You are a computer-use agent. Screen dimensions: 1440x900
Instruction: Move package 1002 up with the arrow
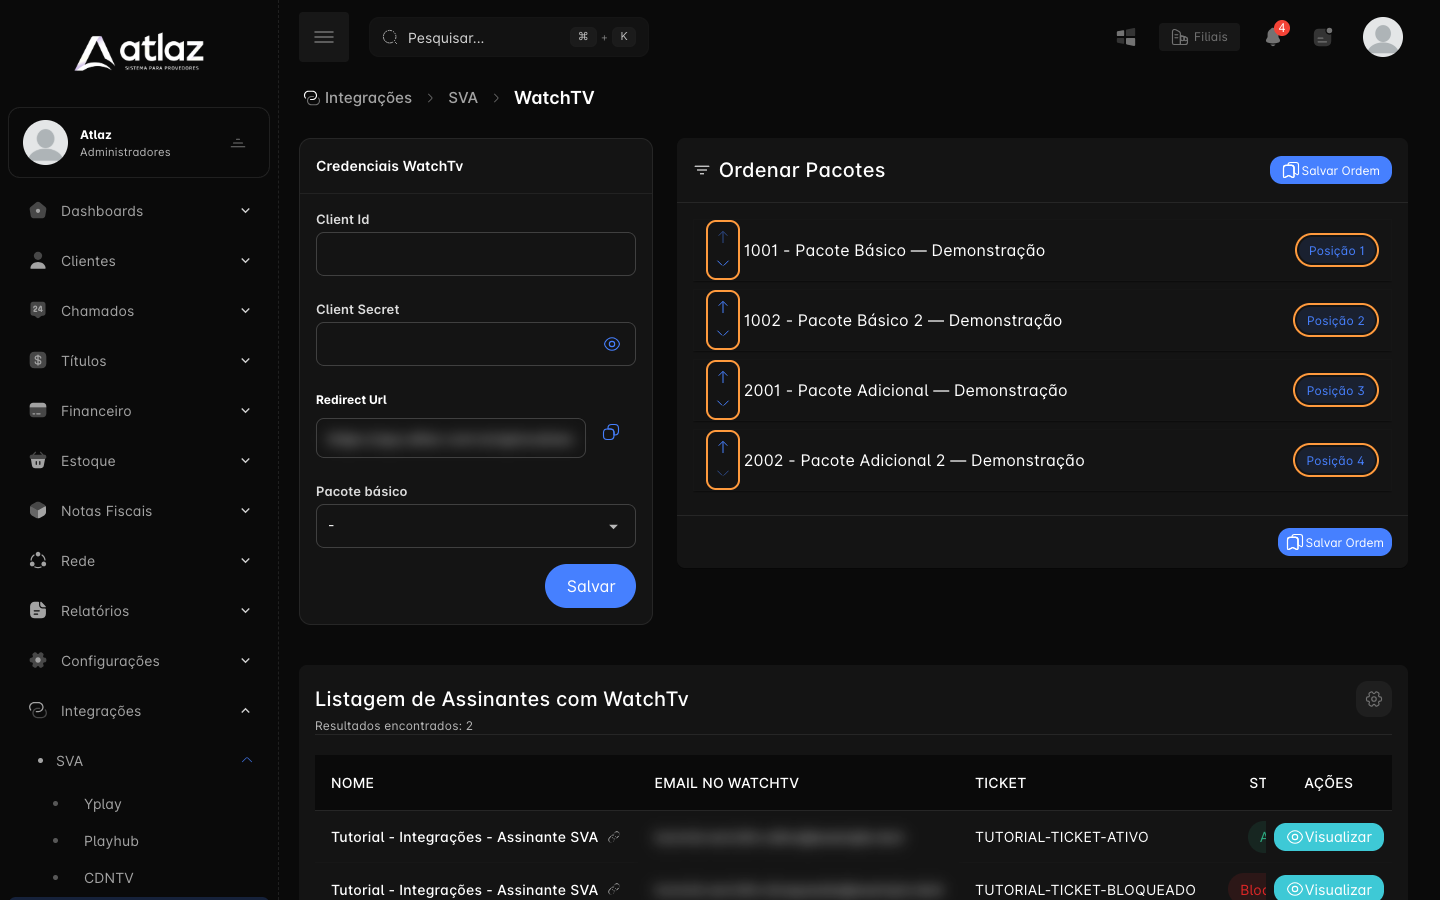point(723,307)
